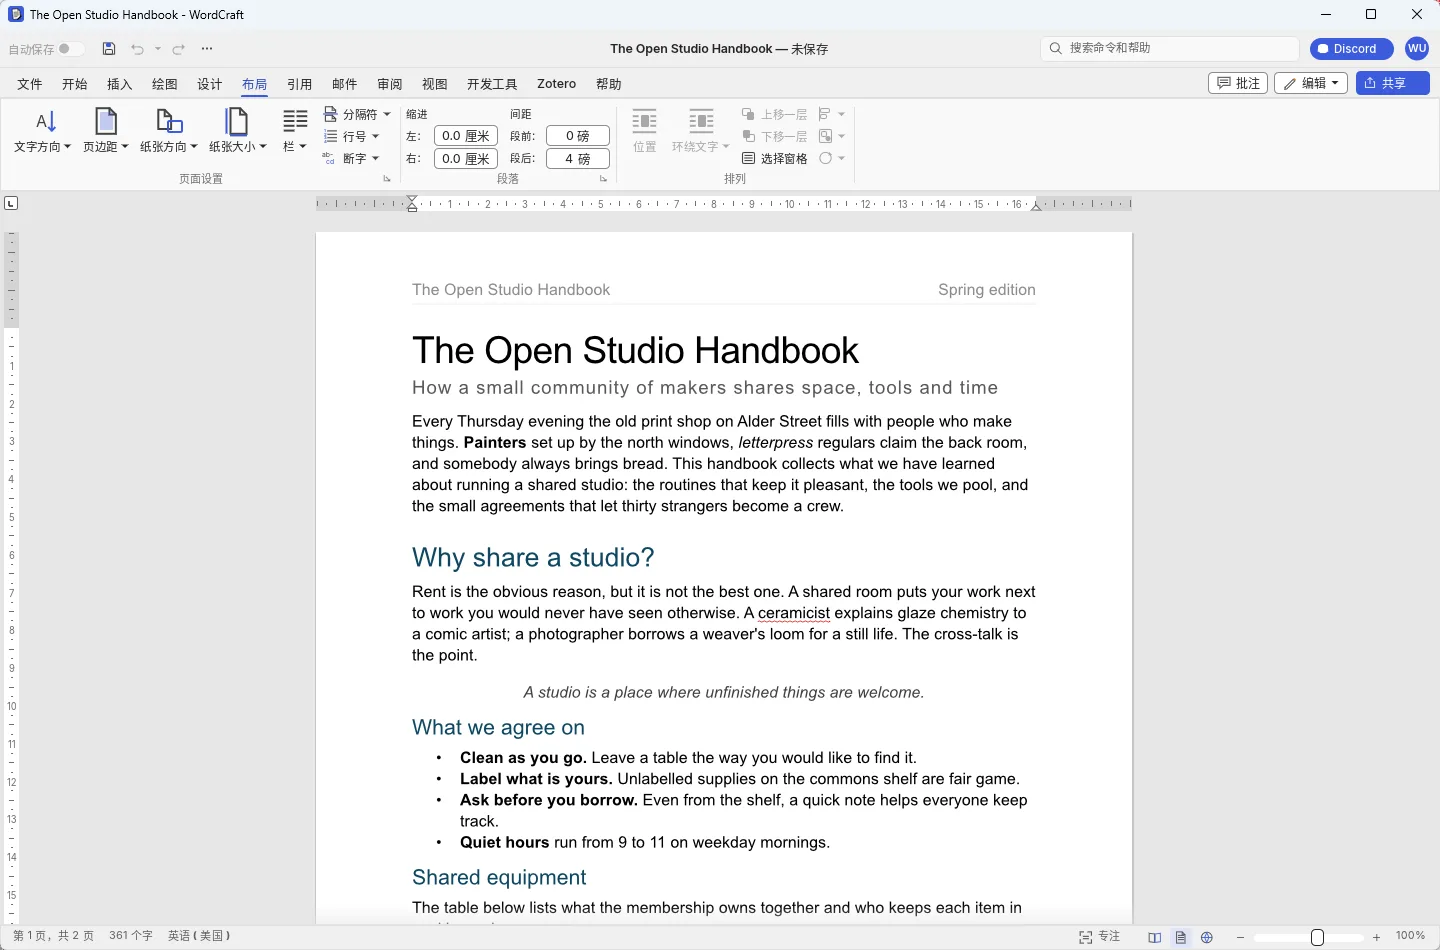The width and height of the screenshot is (1440, 950).
Task: Open the 栏 columns icon
Action: click(295, 131)
